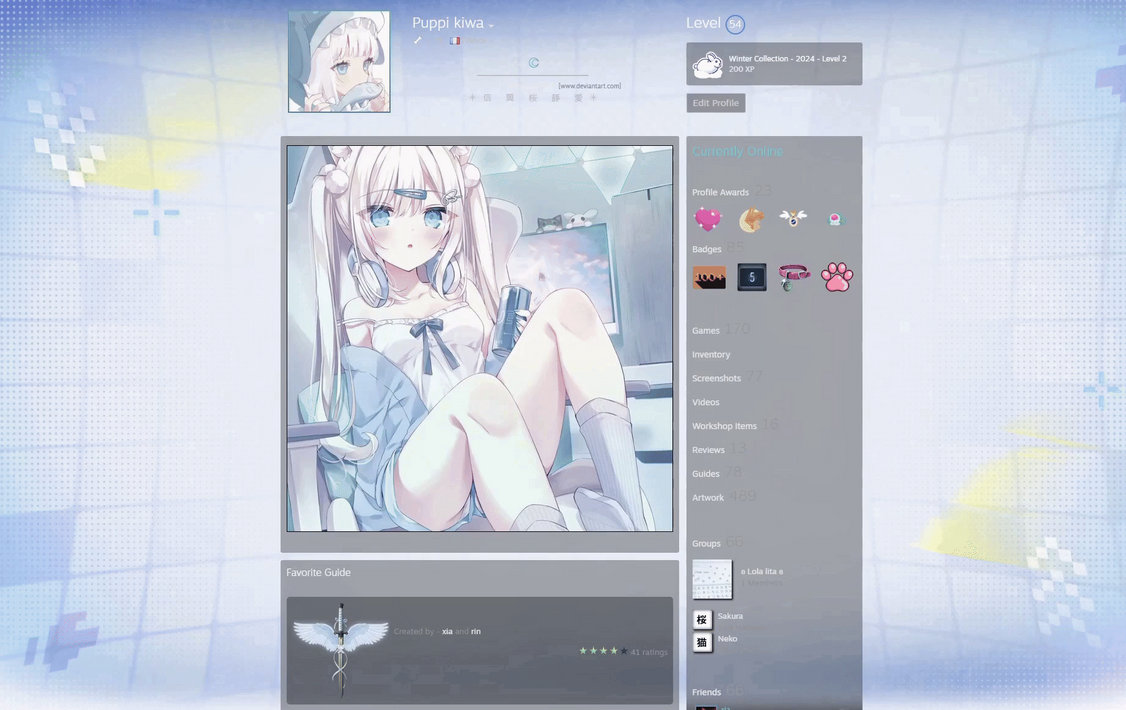Open the pink paw print badge
This screenshot has height=710, width=1126.
[836, 277]
